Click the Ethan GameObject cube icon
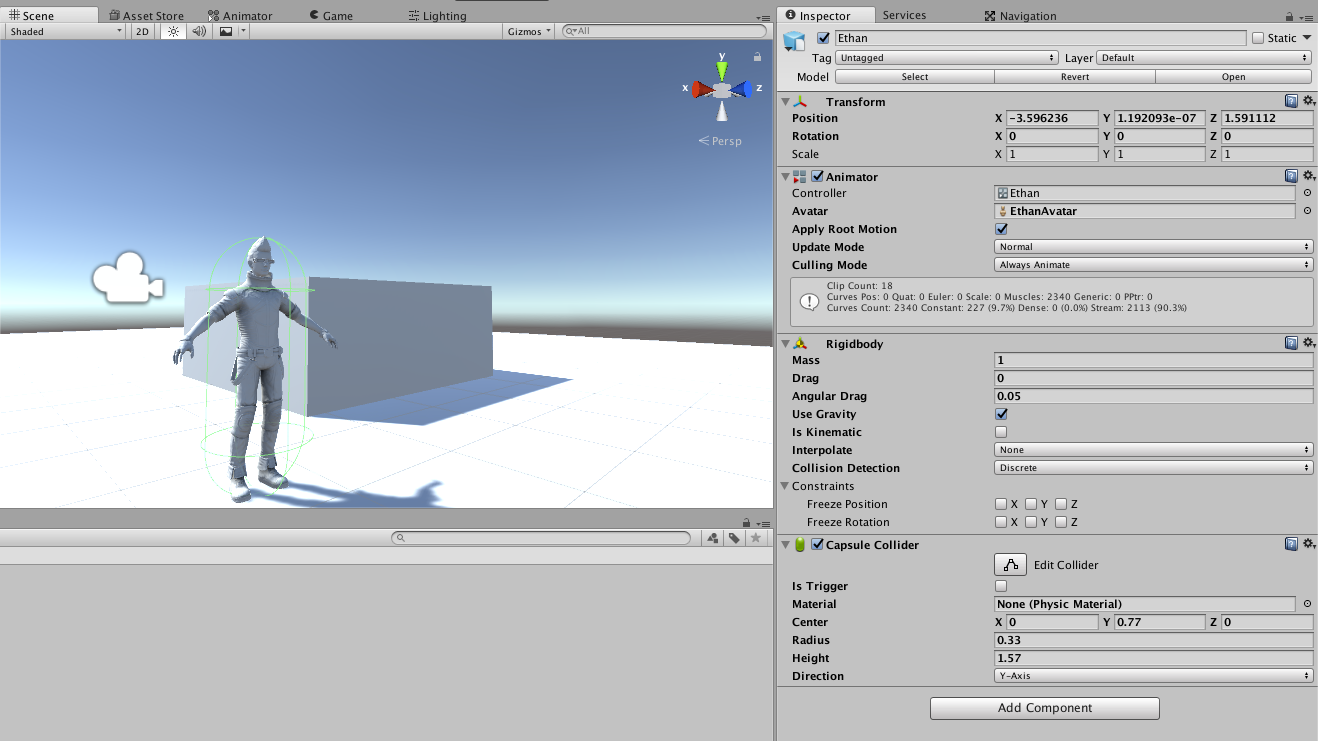The image size is (1318, 741). (x=795, y=41)
